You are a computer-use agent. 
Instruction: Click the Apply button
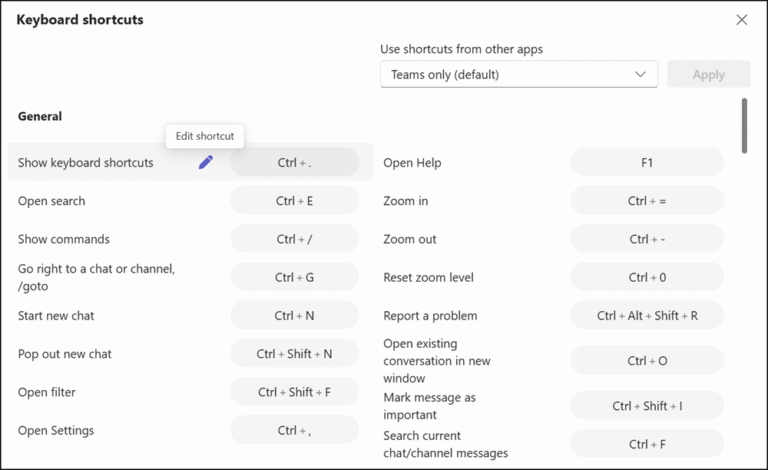tap(708, 74)
